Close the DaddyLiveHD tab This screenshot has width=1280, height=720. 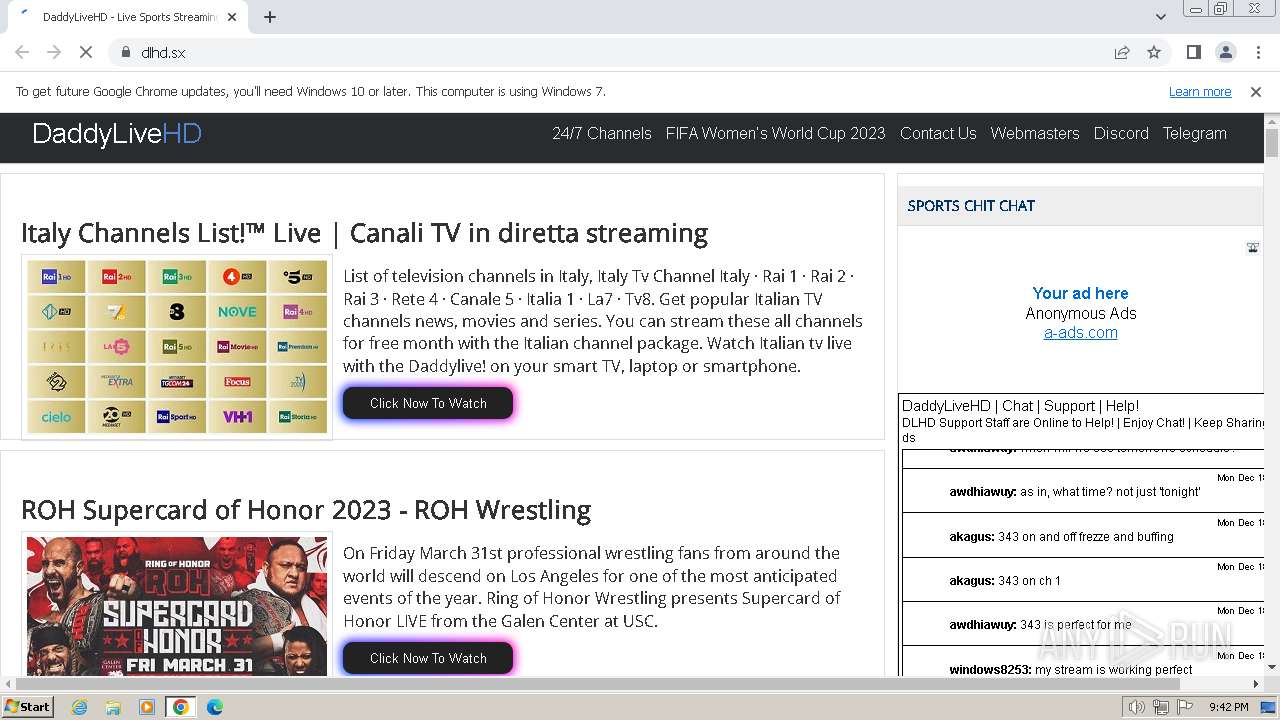click(x=232, y=17)
